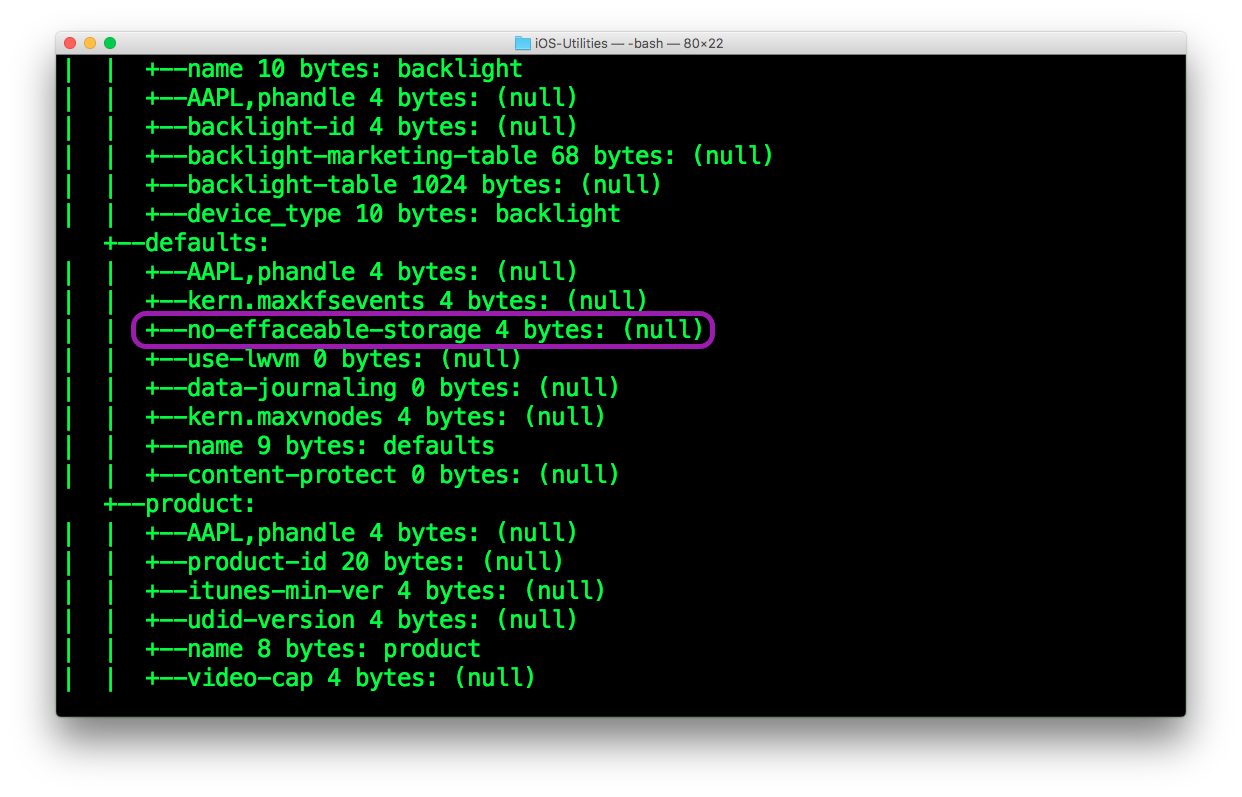This screenshot has height=797, width=1242.
Task: Click the yellow minimize window button
Action: coord(90,43)
